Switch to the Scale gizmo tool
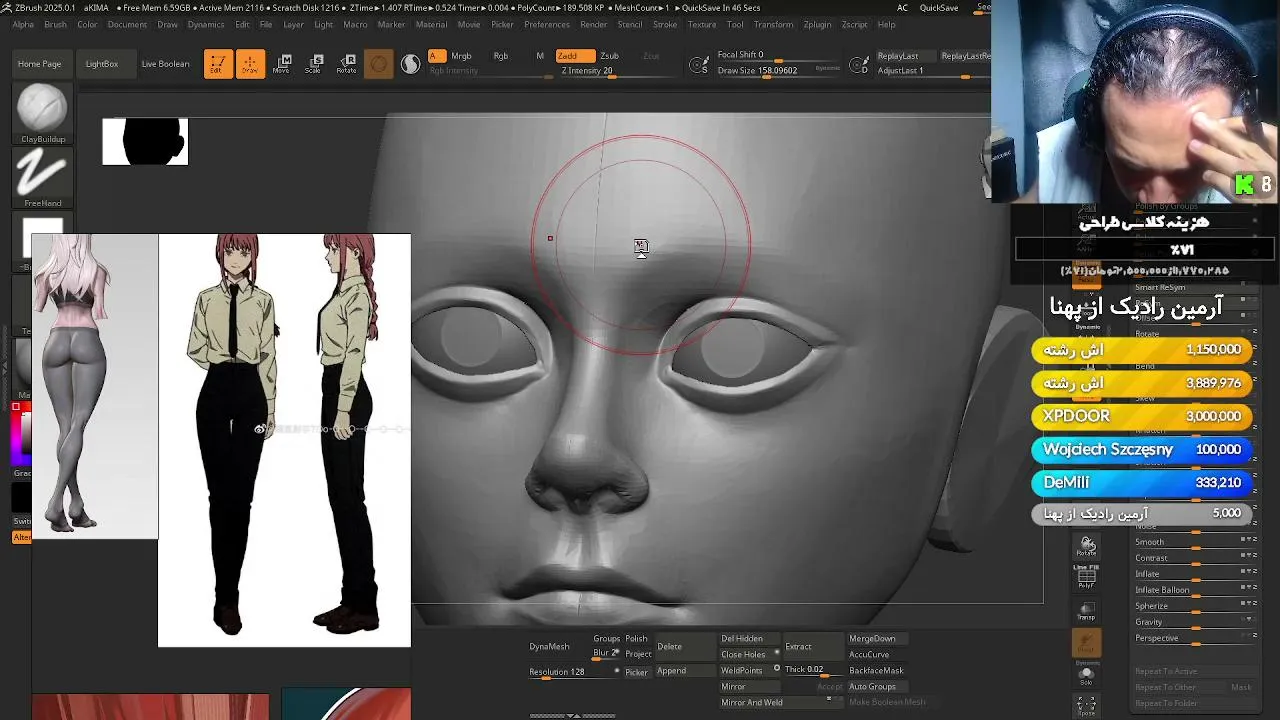 [313, 64]
